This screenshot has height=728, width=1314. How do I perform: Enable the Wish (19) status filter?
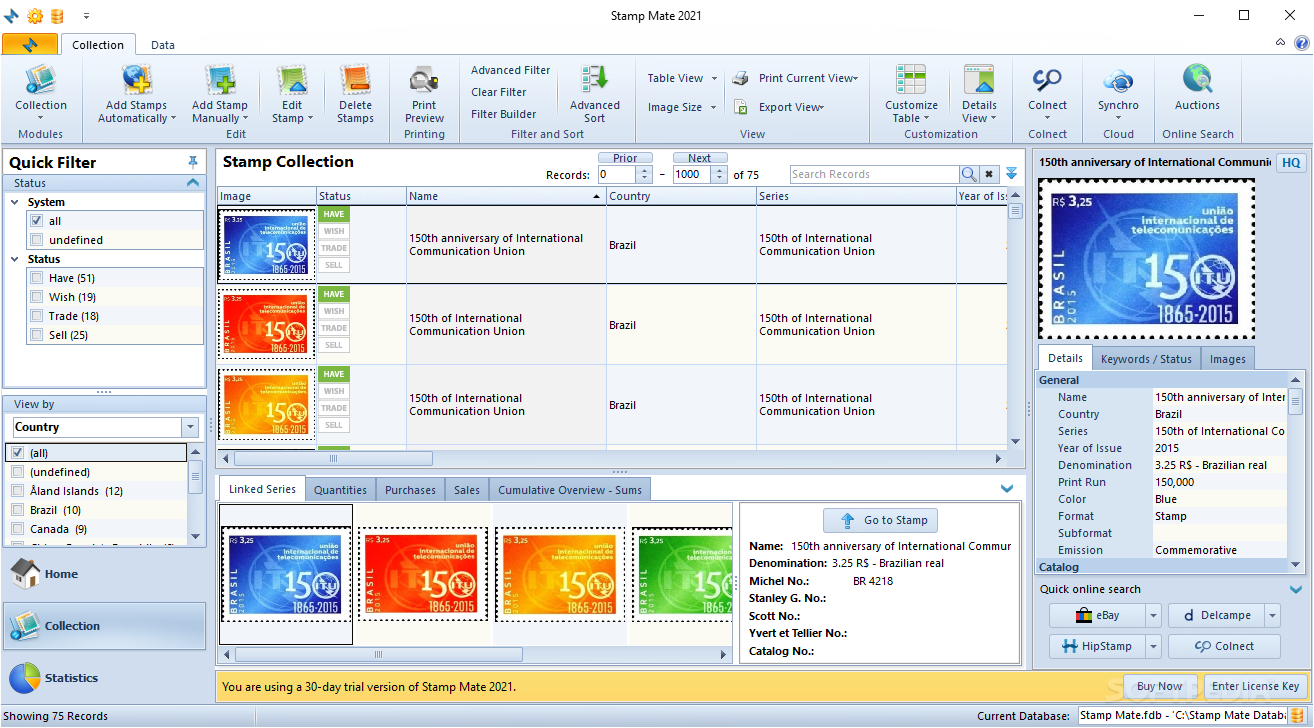(37, 297)
